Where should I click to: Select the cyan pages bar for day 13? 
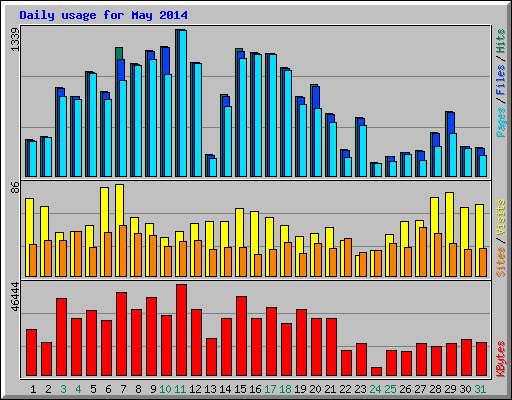[213, 167]
